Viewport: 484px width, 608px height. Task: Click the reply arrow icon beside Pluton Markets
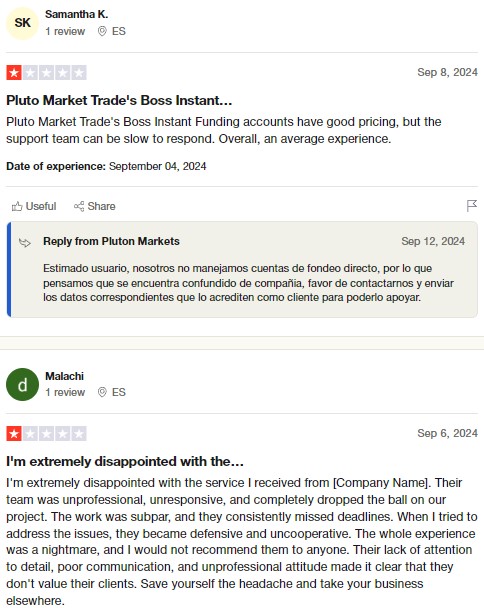pos(25,243)
